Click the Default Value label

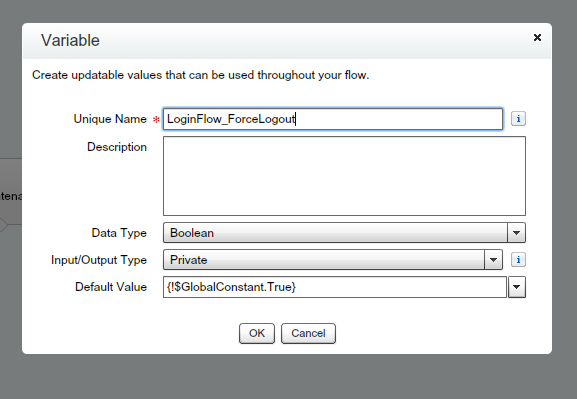click(x=111, y=287)
